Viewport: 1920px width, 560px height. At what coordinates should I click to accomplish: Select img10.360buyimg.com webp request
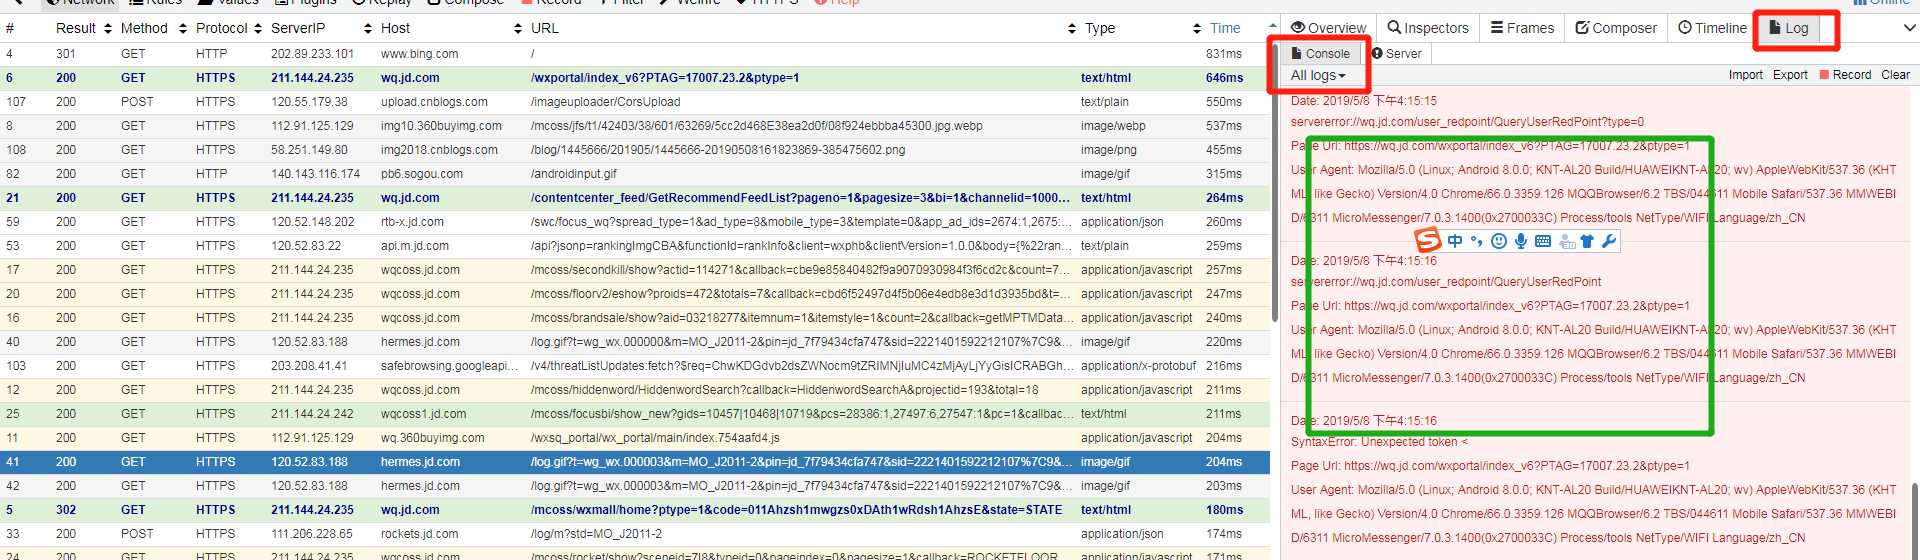coord(635,126)
